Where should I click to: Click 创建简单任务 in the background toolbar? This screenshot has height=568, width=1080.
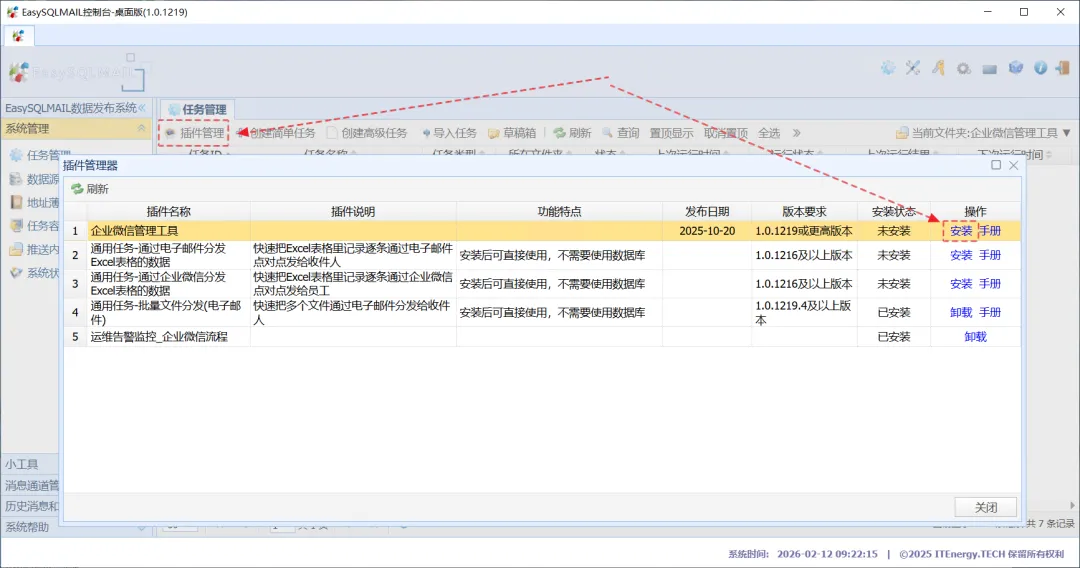[x=276, y=133]
